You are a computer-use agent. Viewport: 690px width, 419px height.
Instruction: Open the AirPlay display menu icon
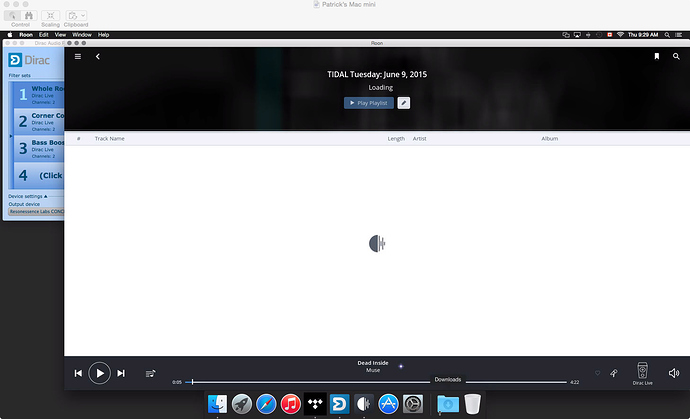pyautogui.click(x=578, y=35)
